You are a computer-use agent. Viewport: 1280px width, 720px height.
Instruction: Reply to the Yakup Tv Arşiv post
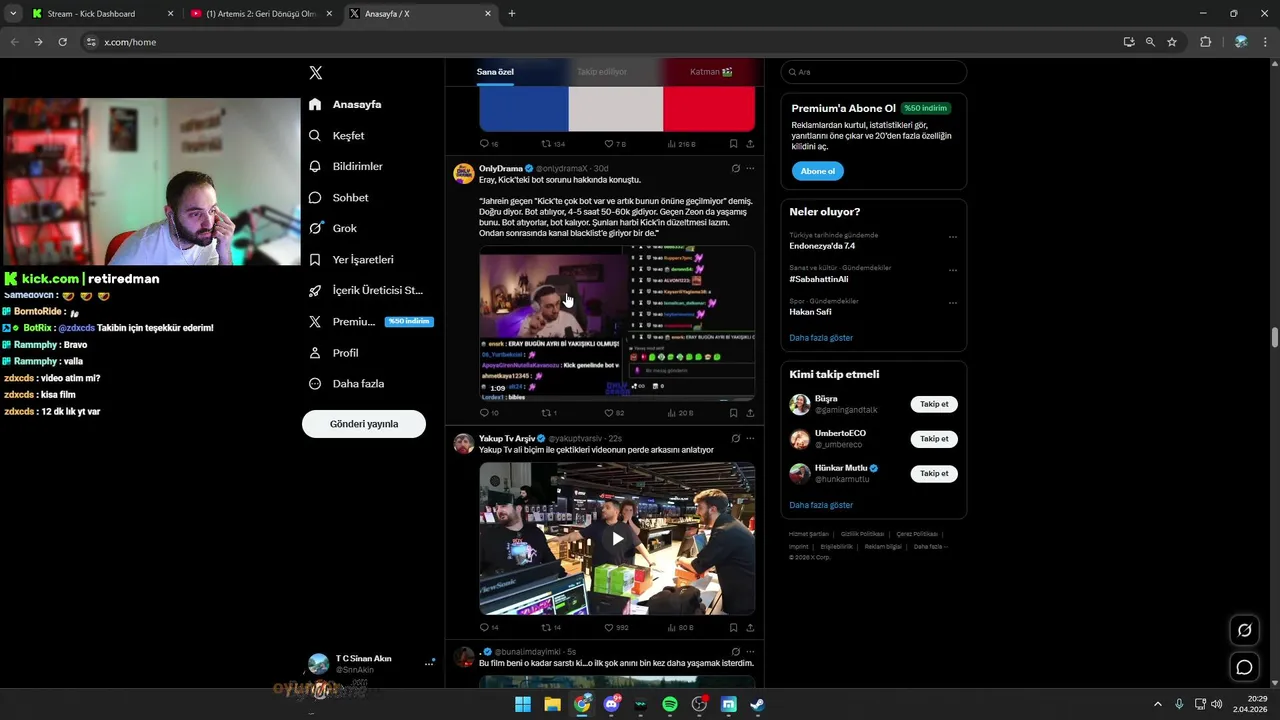pyautogui.click(x=489, y=628)
